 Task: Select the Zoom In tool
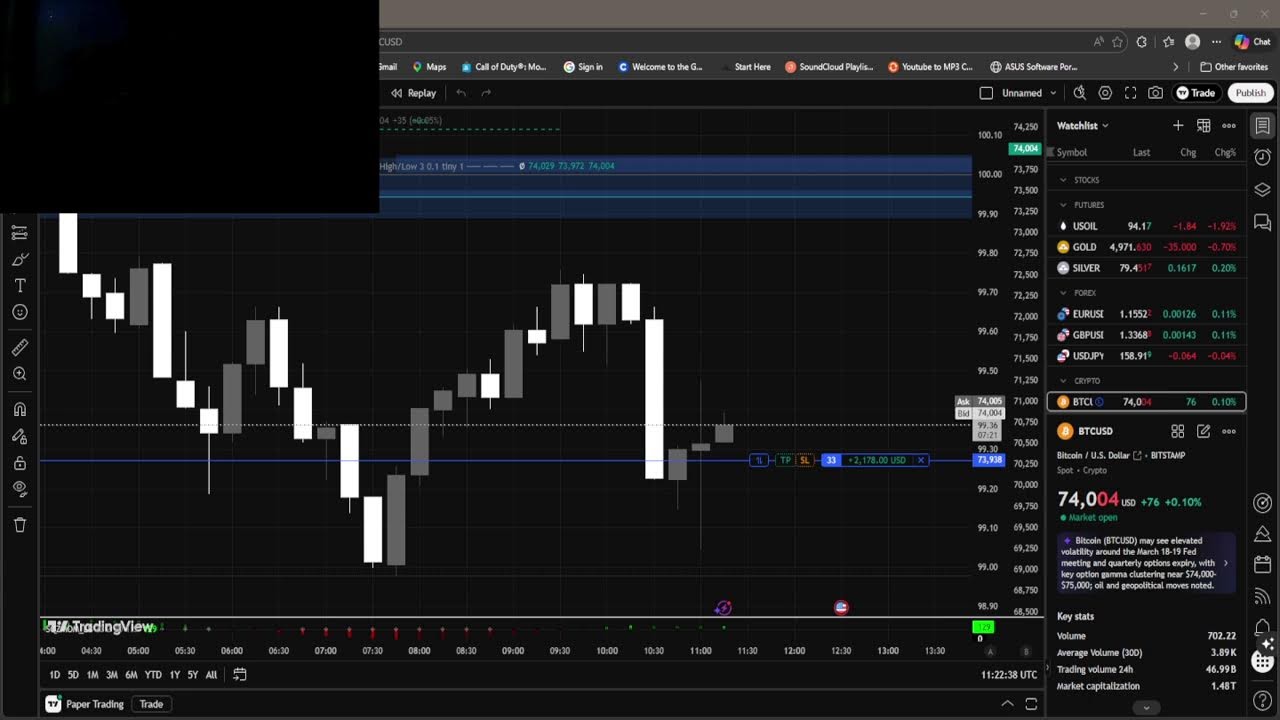pyautogui.click(x=19, y=374)
